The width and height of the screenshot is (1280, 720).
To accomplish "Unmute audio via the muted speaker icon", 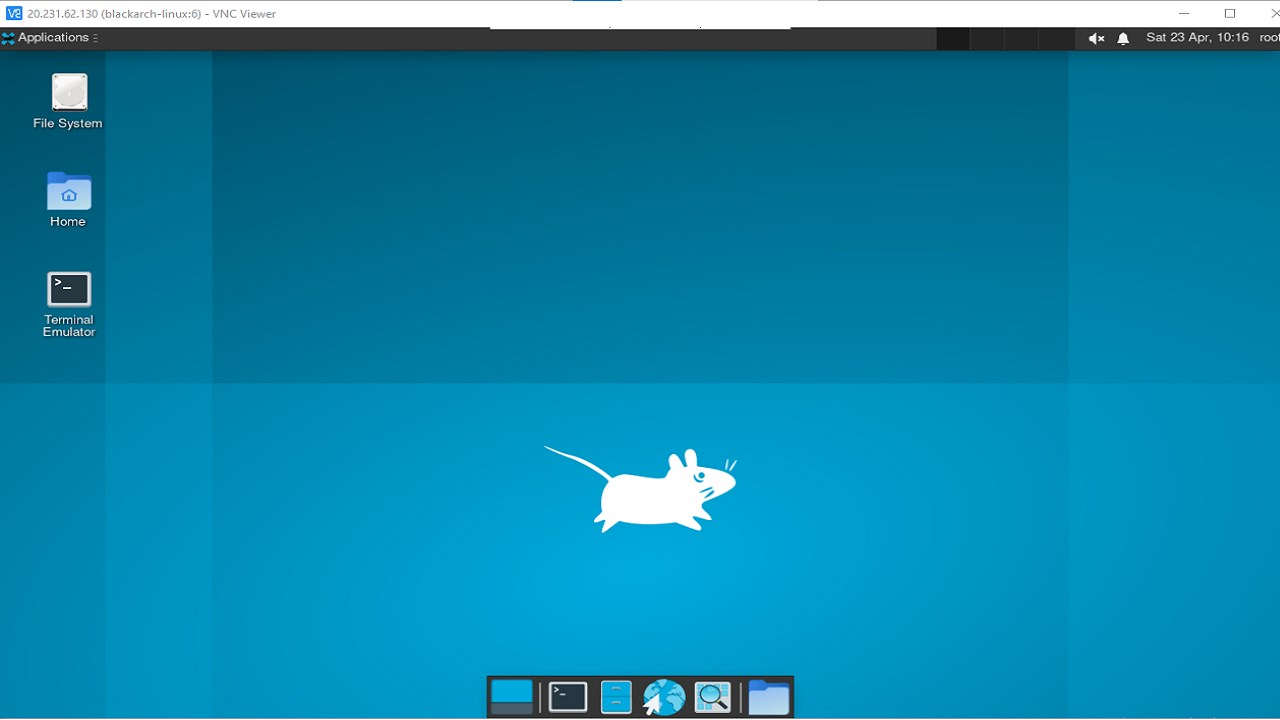I will coord(1096,38).
